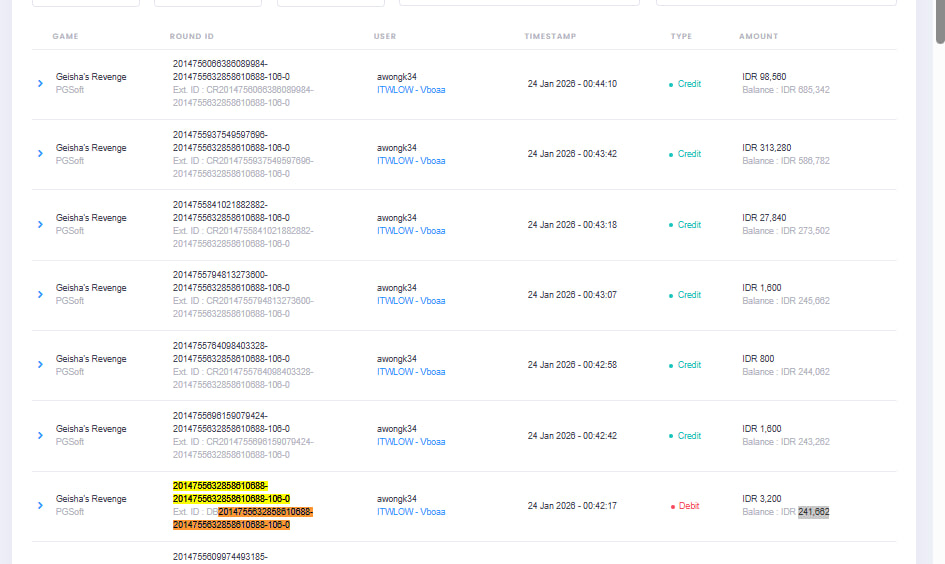
Task: Click balance IDR 243,262
Action: tap(786, 442)
